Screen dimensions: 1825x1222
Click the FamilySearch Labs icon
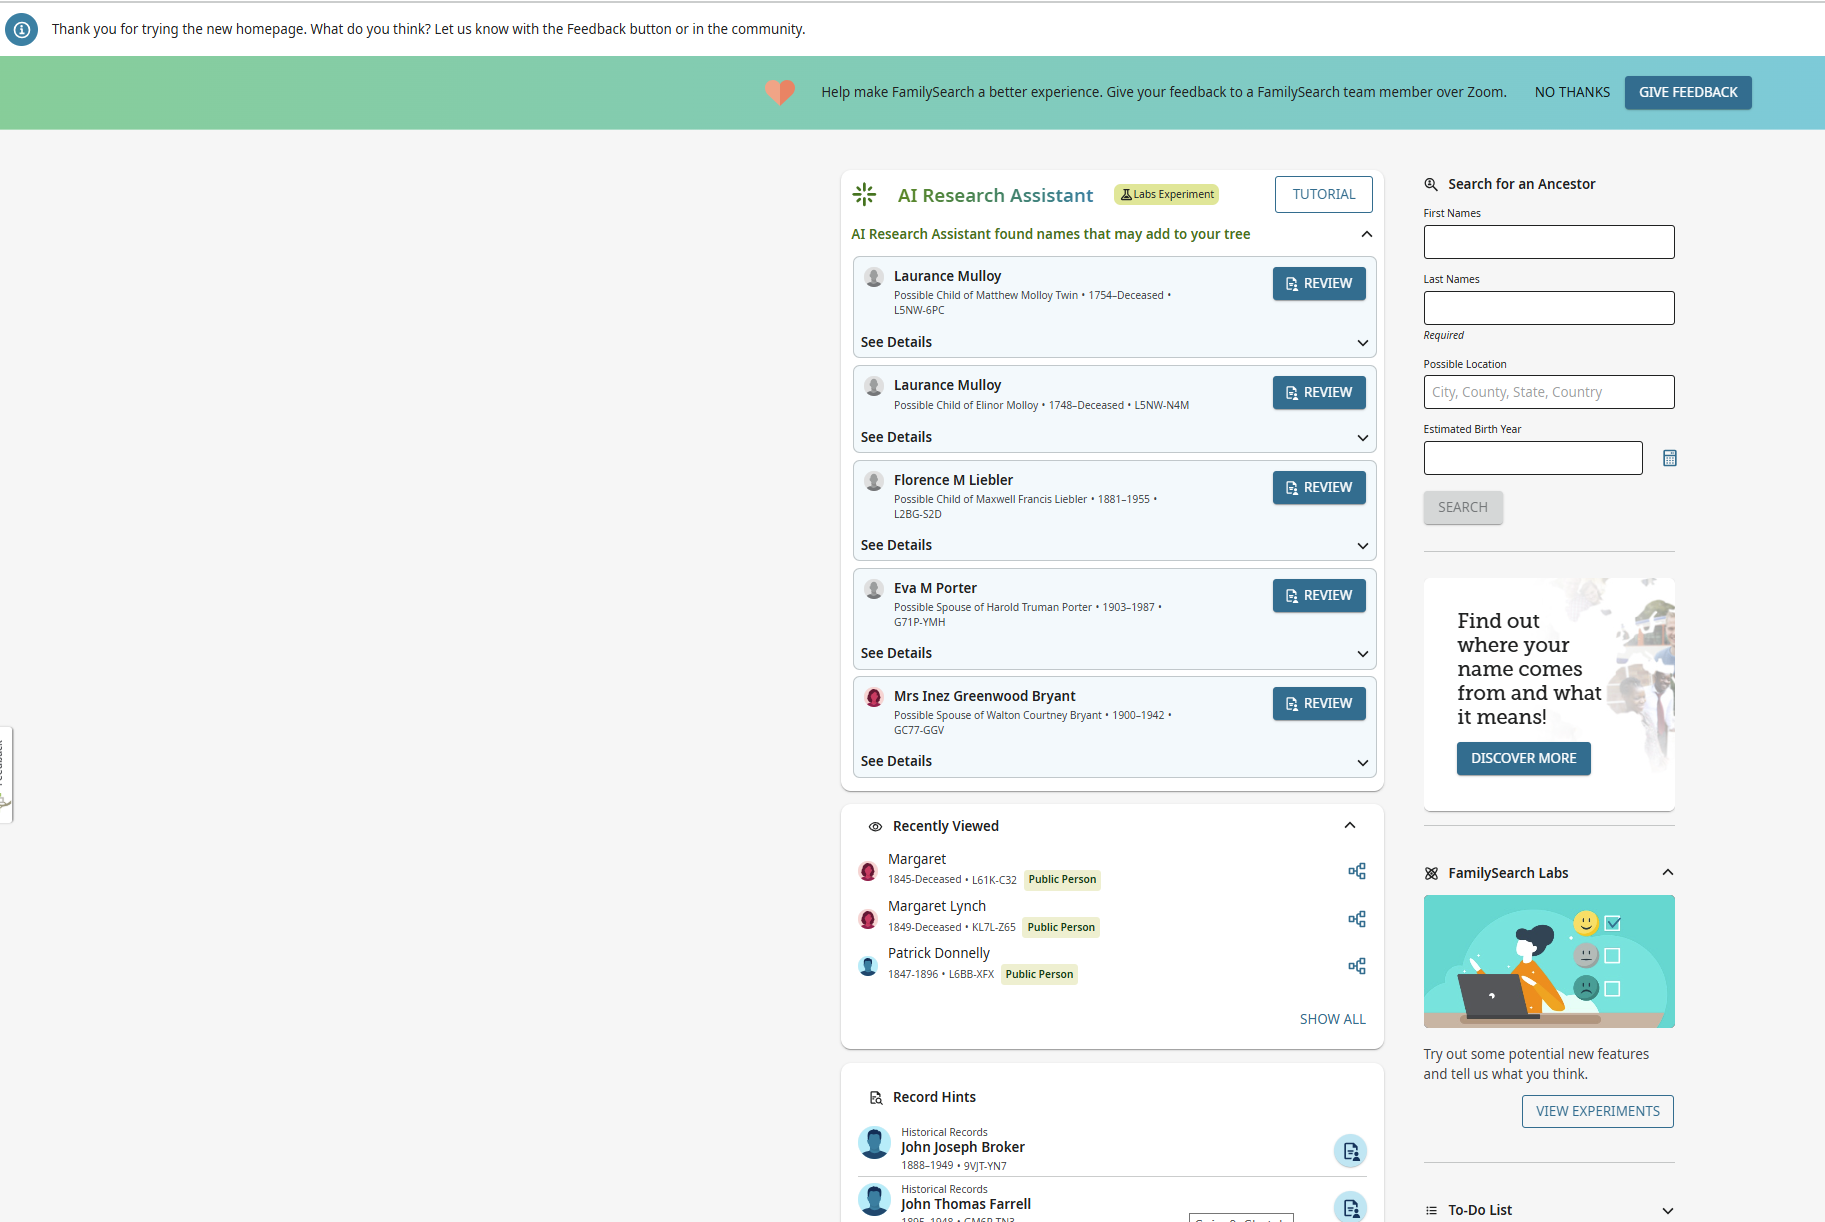(x=1431, y=873)
